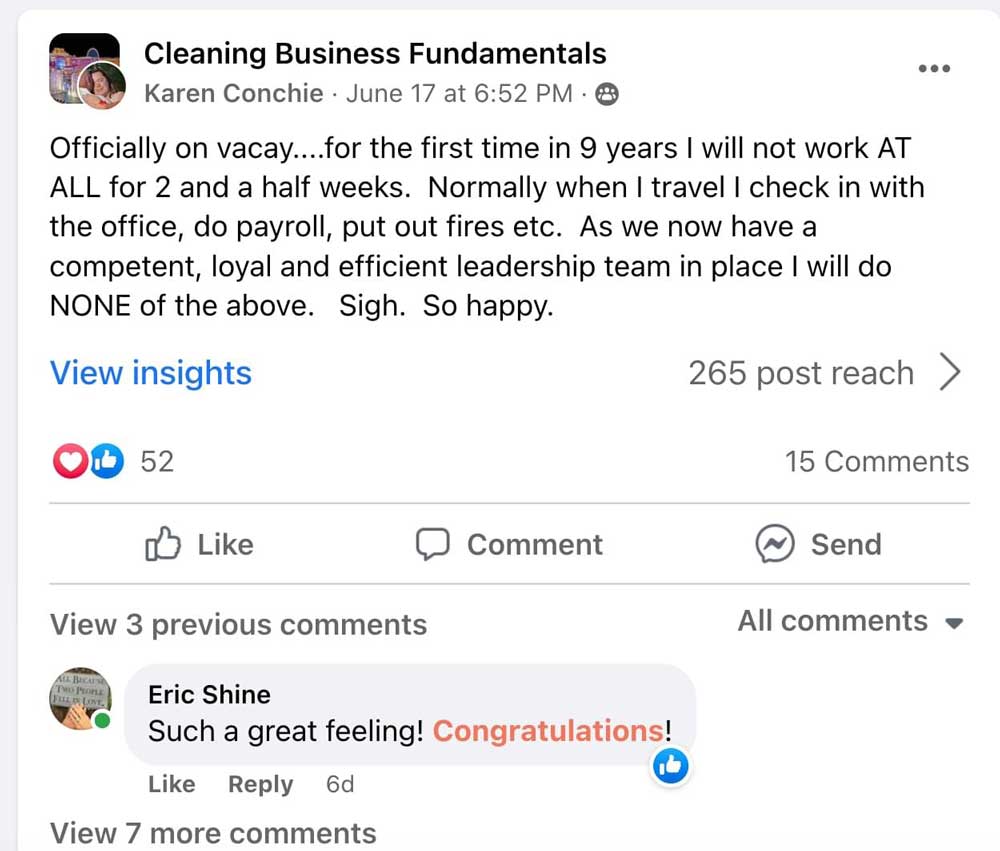The height and width of the screenshot is (851, 1000).
Task: Click the group privacy members icon
Action: click(606, 95)
